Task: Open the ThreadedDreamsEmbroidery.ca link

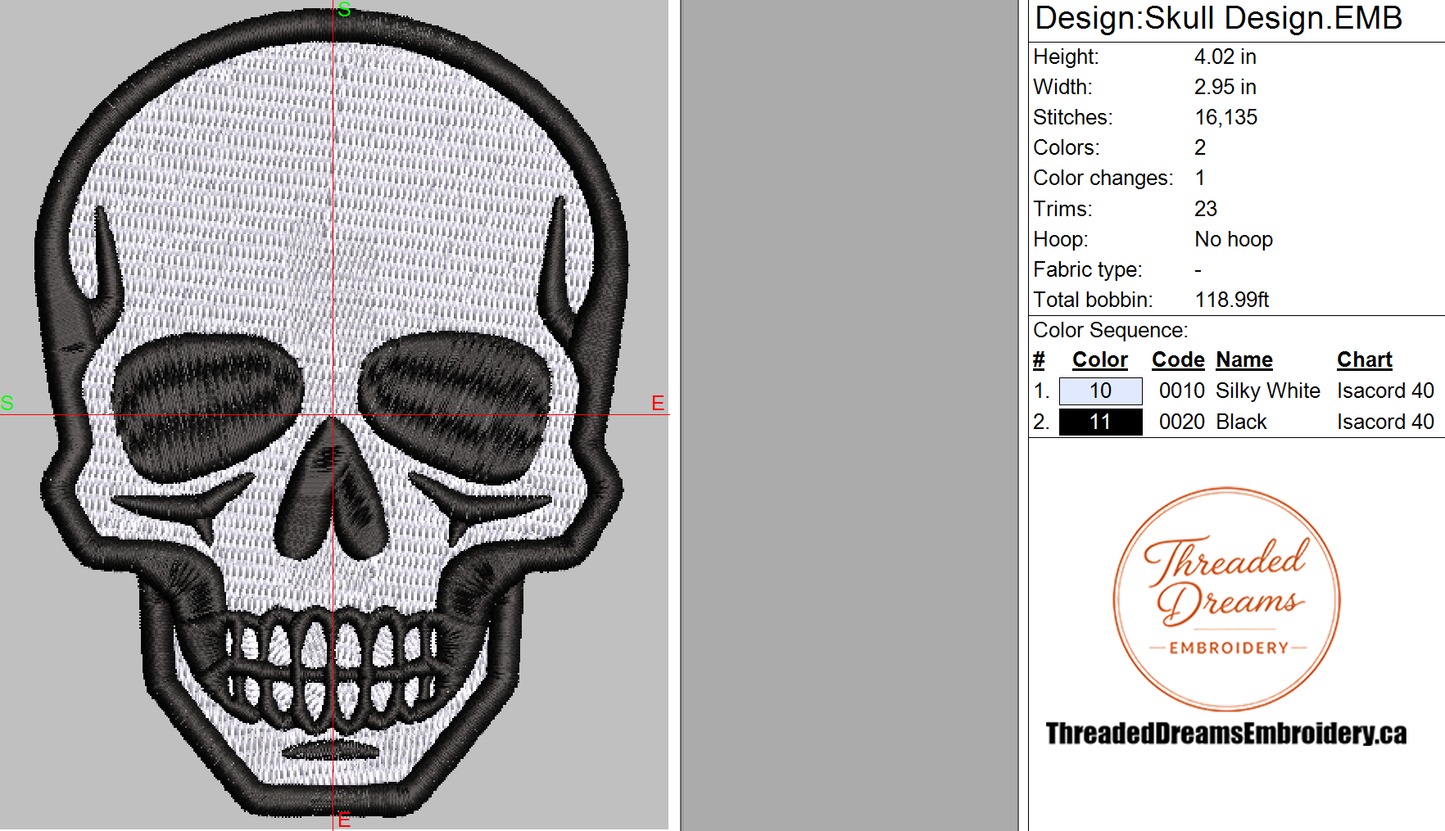Action: pyautogui.click(x=1226, y=734)
